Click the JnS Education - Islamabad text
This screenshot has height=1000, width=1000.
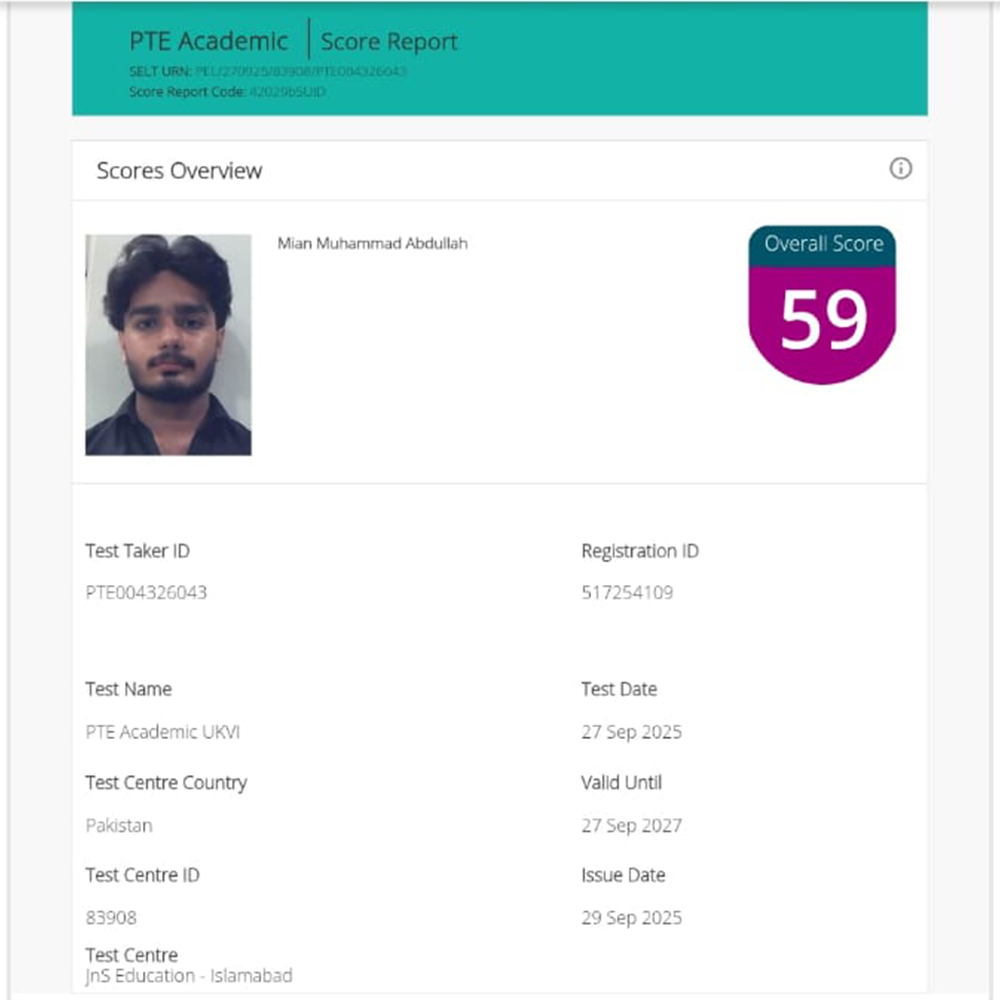(x=189, y=976)
